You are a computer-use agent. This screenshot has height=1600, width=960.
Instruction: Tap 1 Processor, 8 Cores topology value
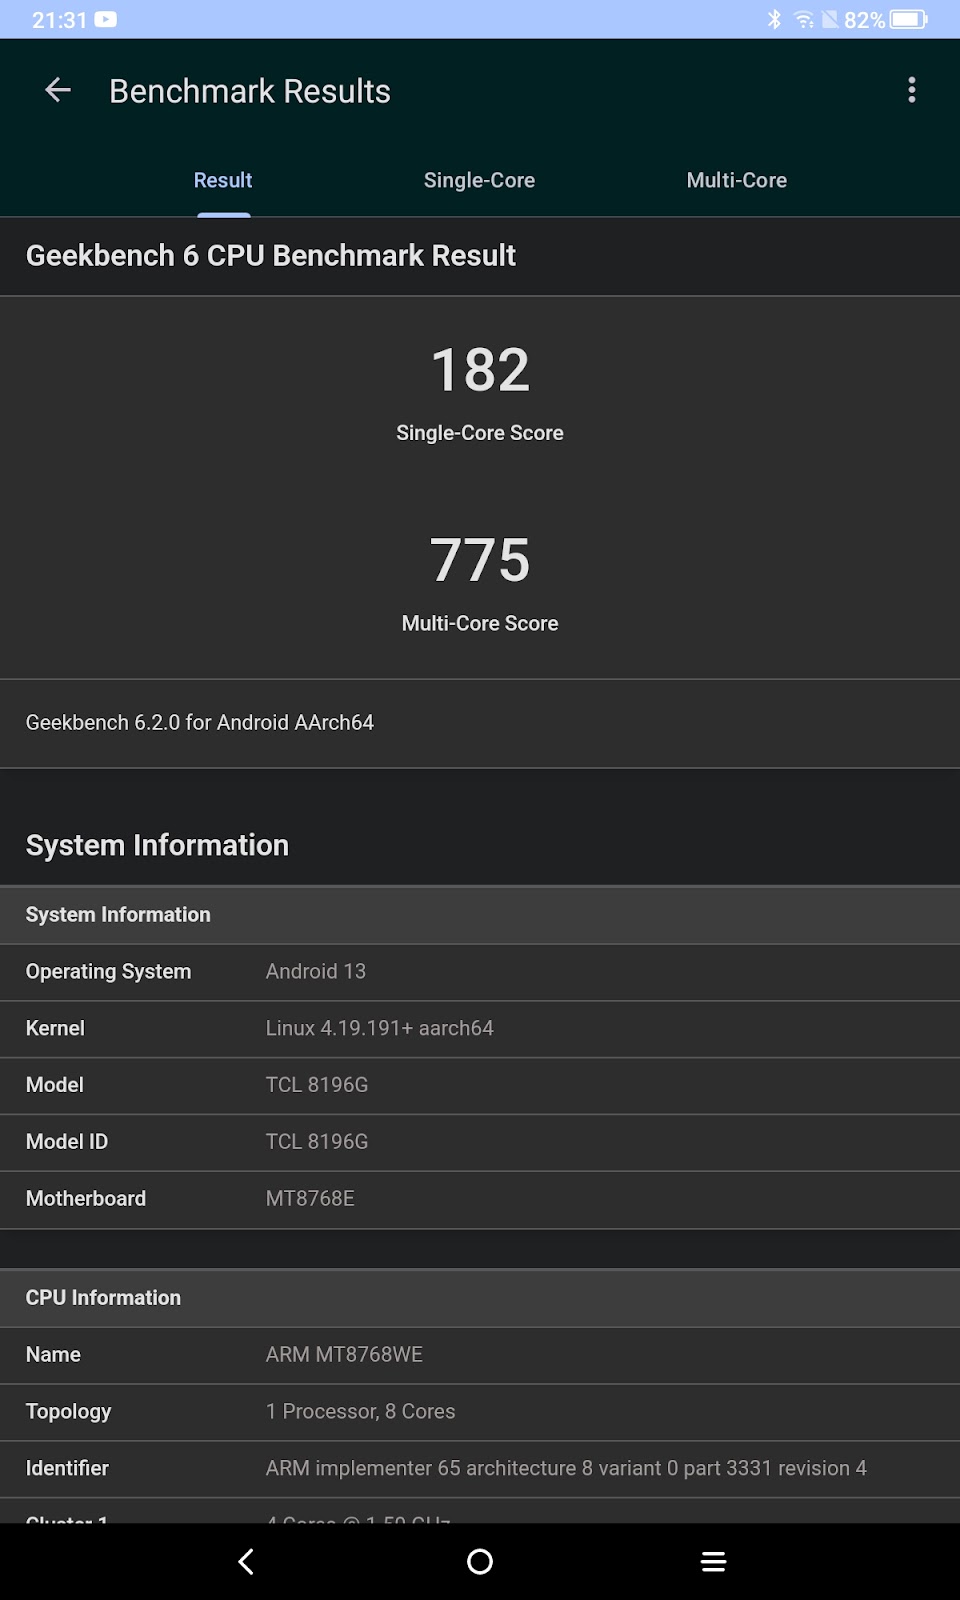point(361,1411)
